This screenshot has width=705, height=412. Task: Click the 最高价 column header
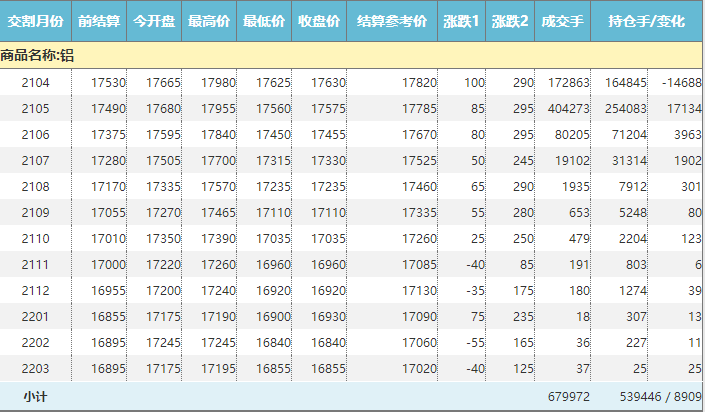(209, 21)
